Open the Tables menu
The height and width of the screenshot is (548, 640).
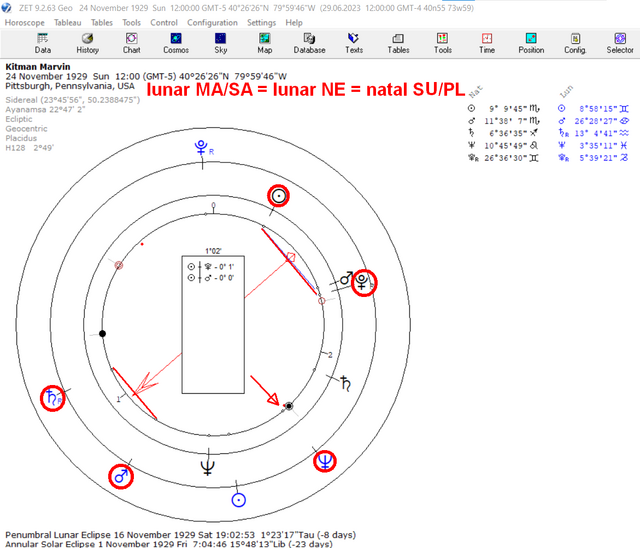pyautogui.click(x=102, y=23)
